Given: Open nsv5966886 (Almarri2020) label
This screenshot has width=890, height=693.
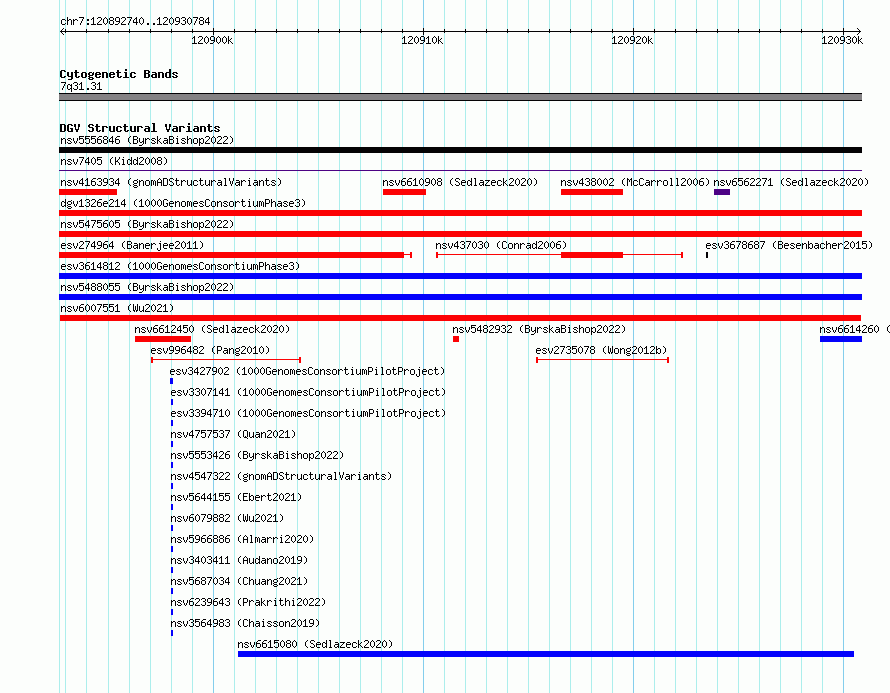Looking at the screenshot, I should click(x=242, y=539).
